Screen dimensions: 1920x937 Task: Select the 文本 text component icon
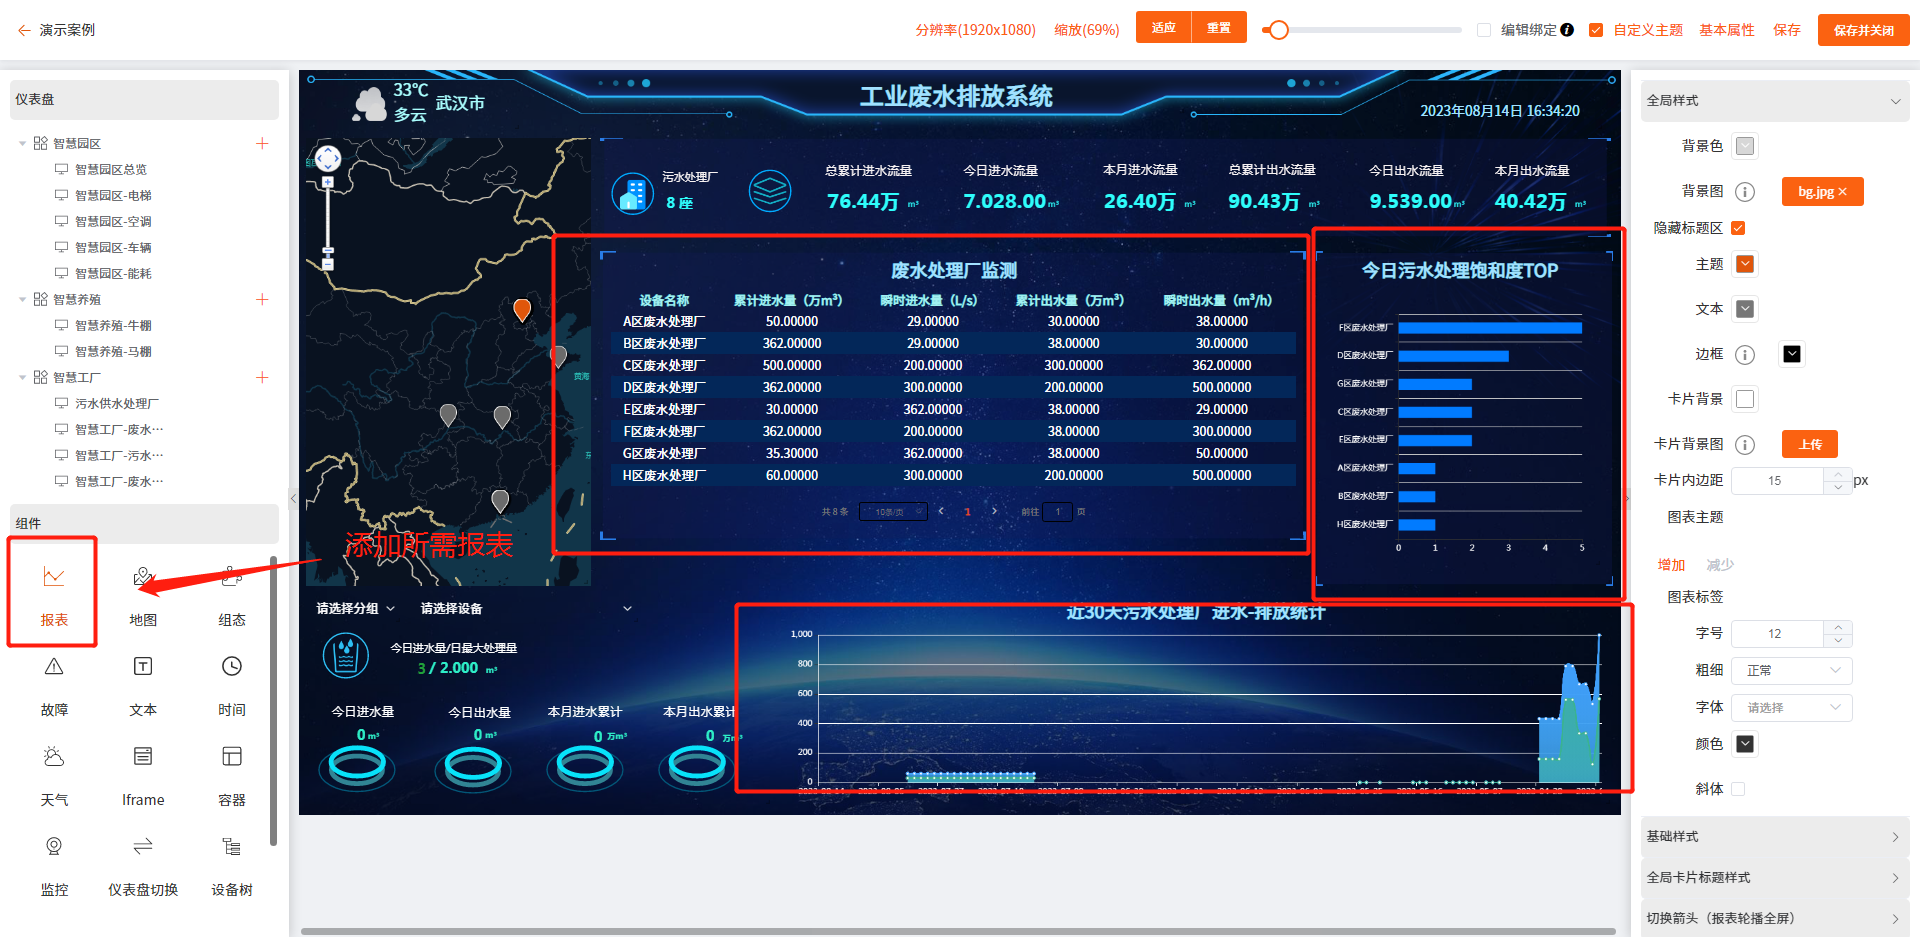click(x=143, y=666)
